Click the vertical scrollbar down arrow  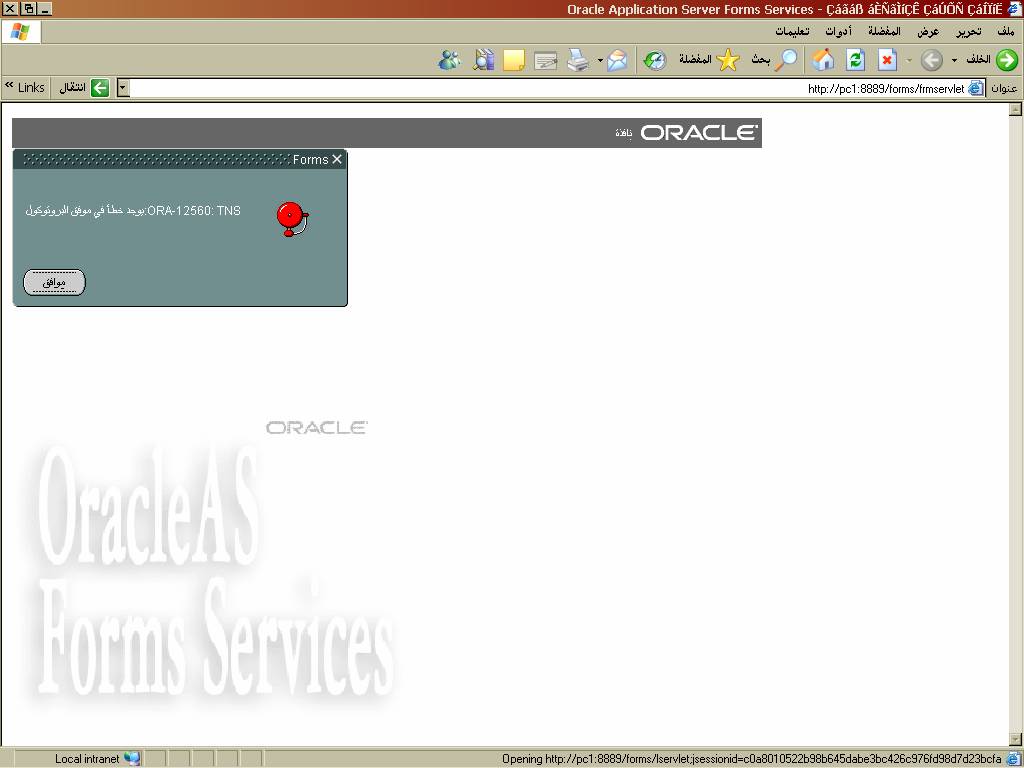pyautogui.click(x=1014, y=739)
